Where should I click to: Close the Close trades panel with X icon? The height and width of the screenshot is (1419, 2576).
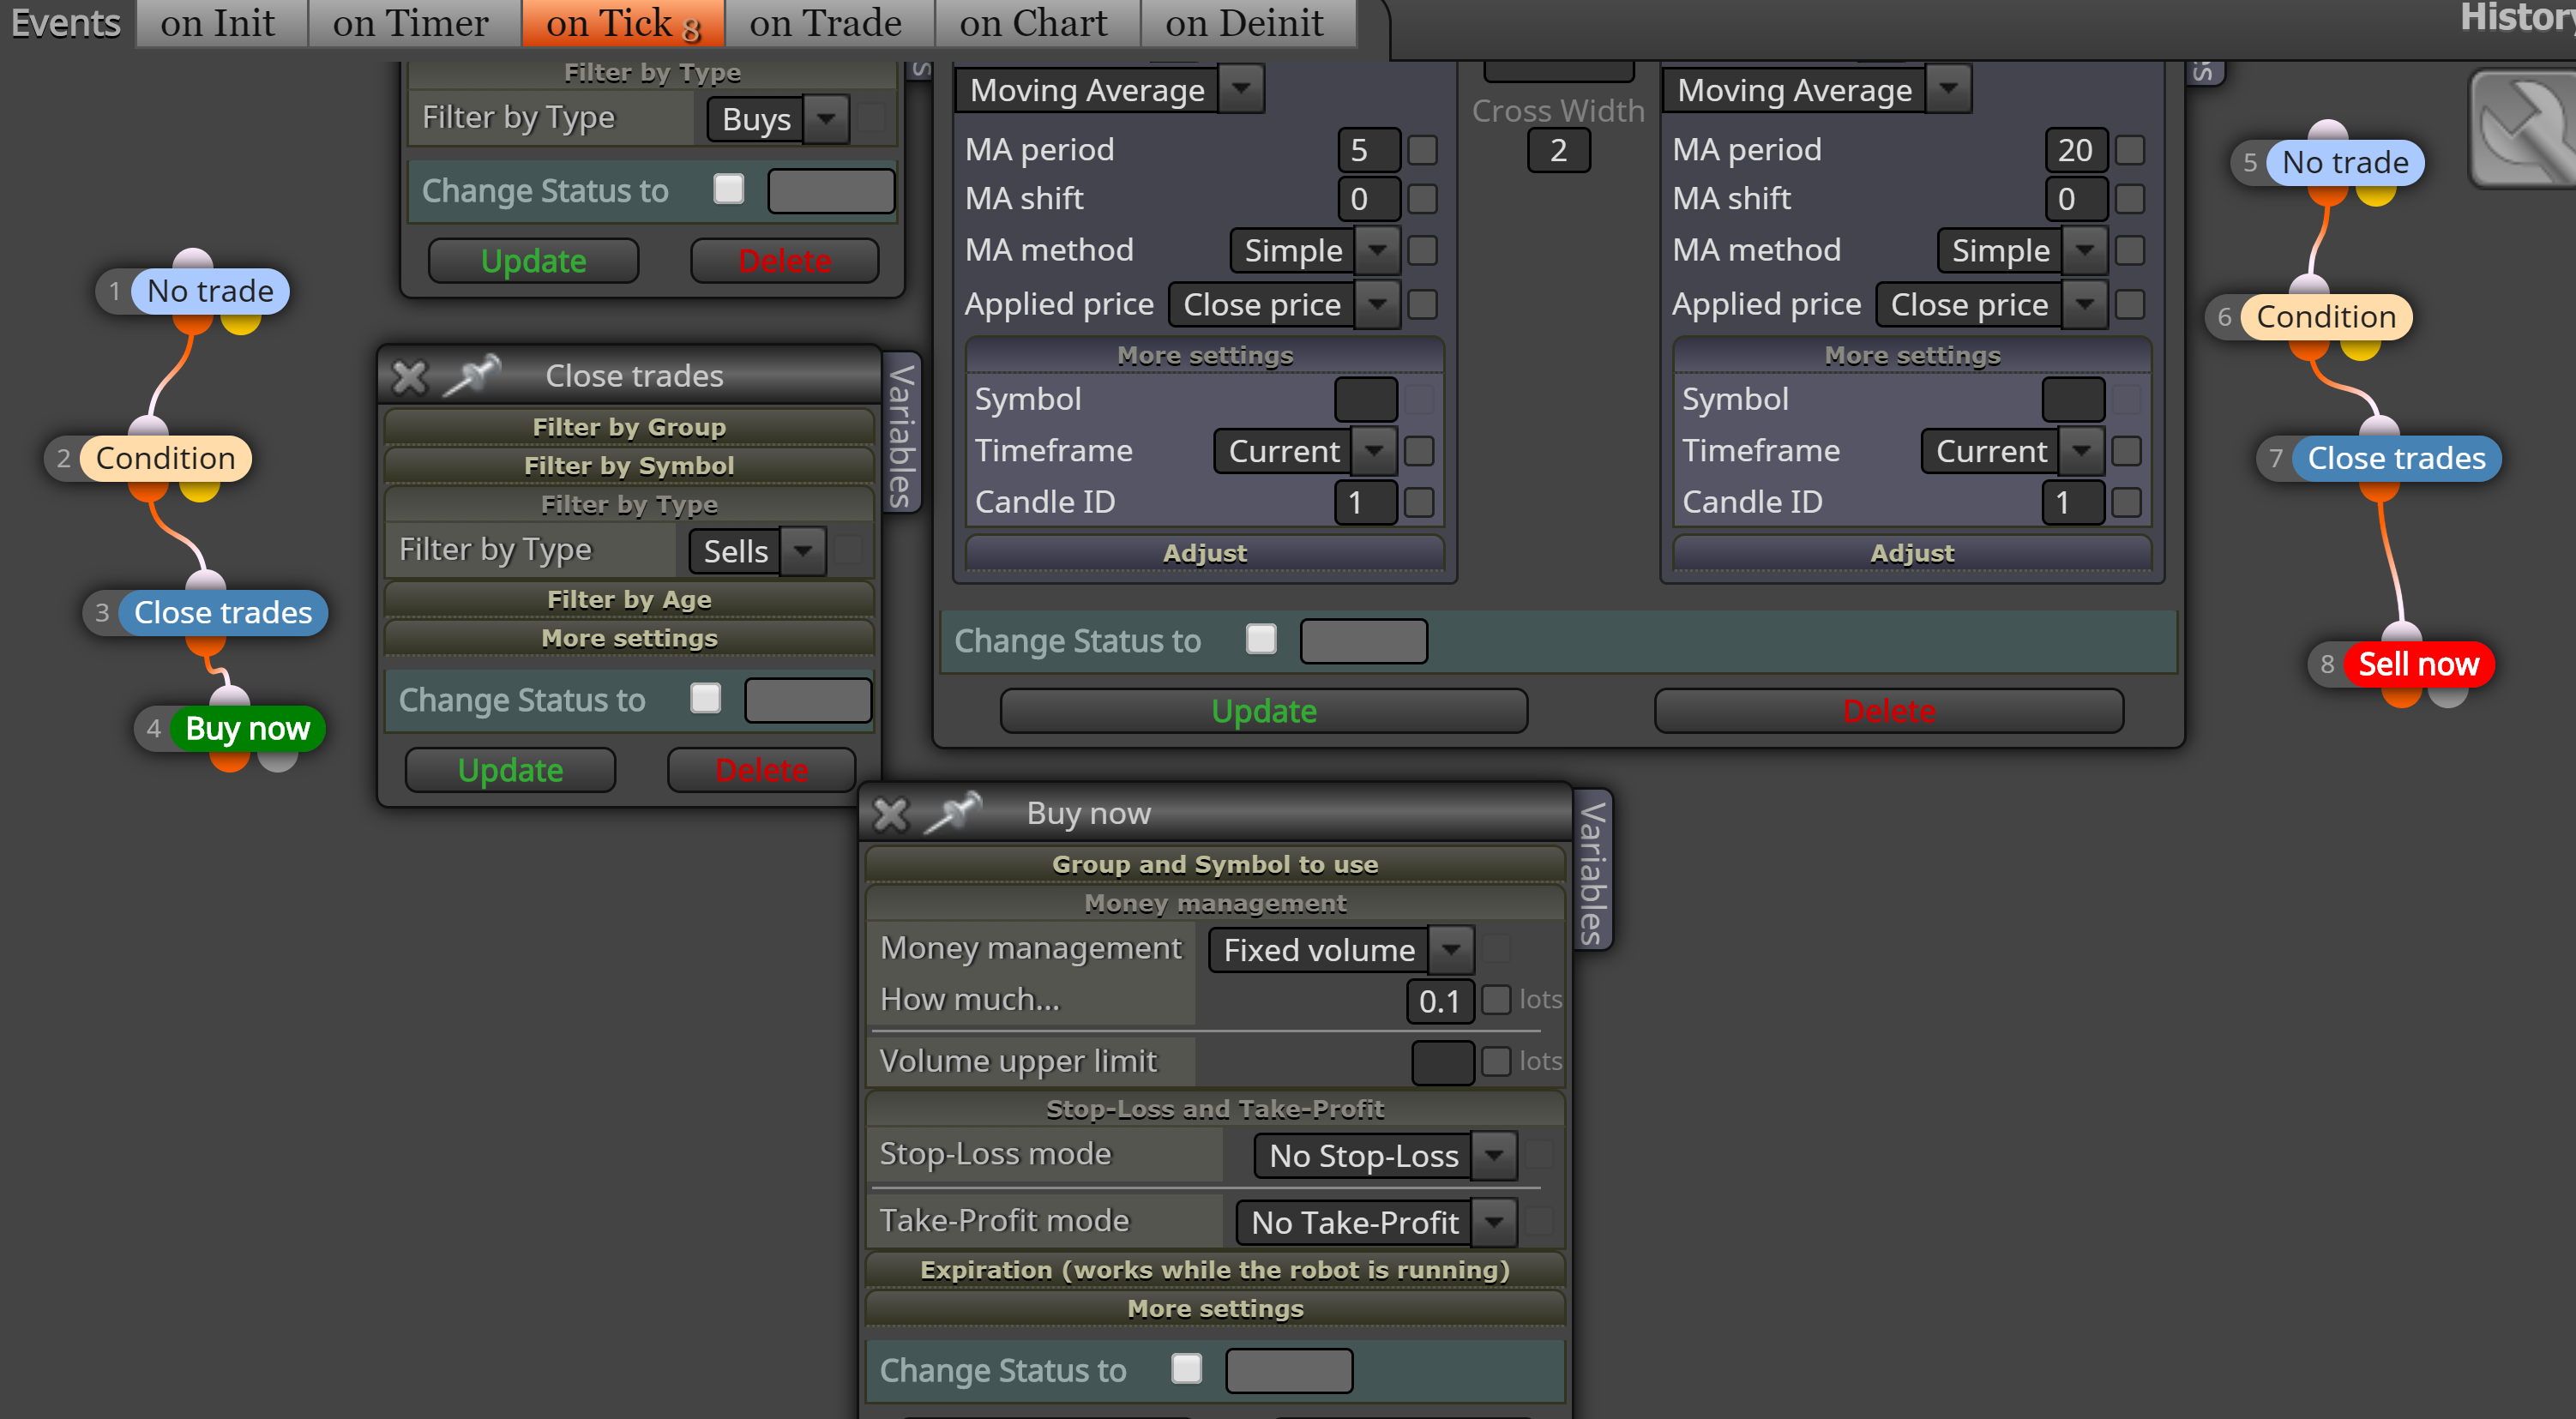[x=410, y=376]
